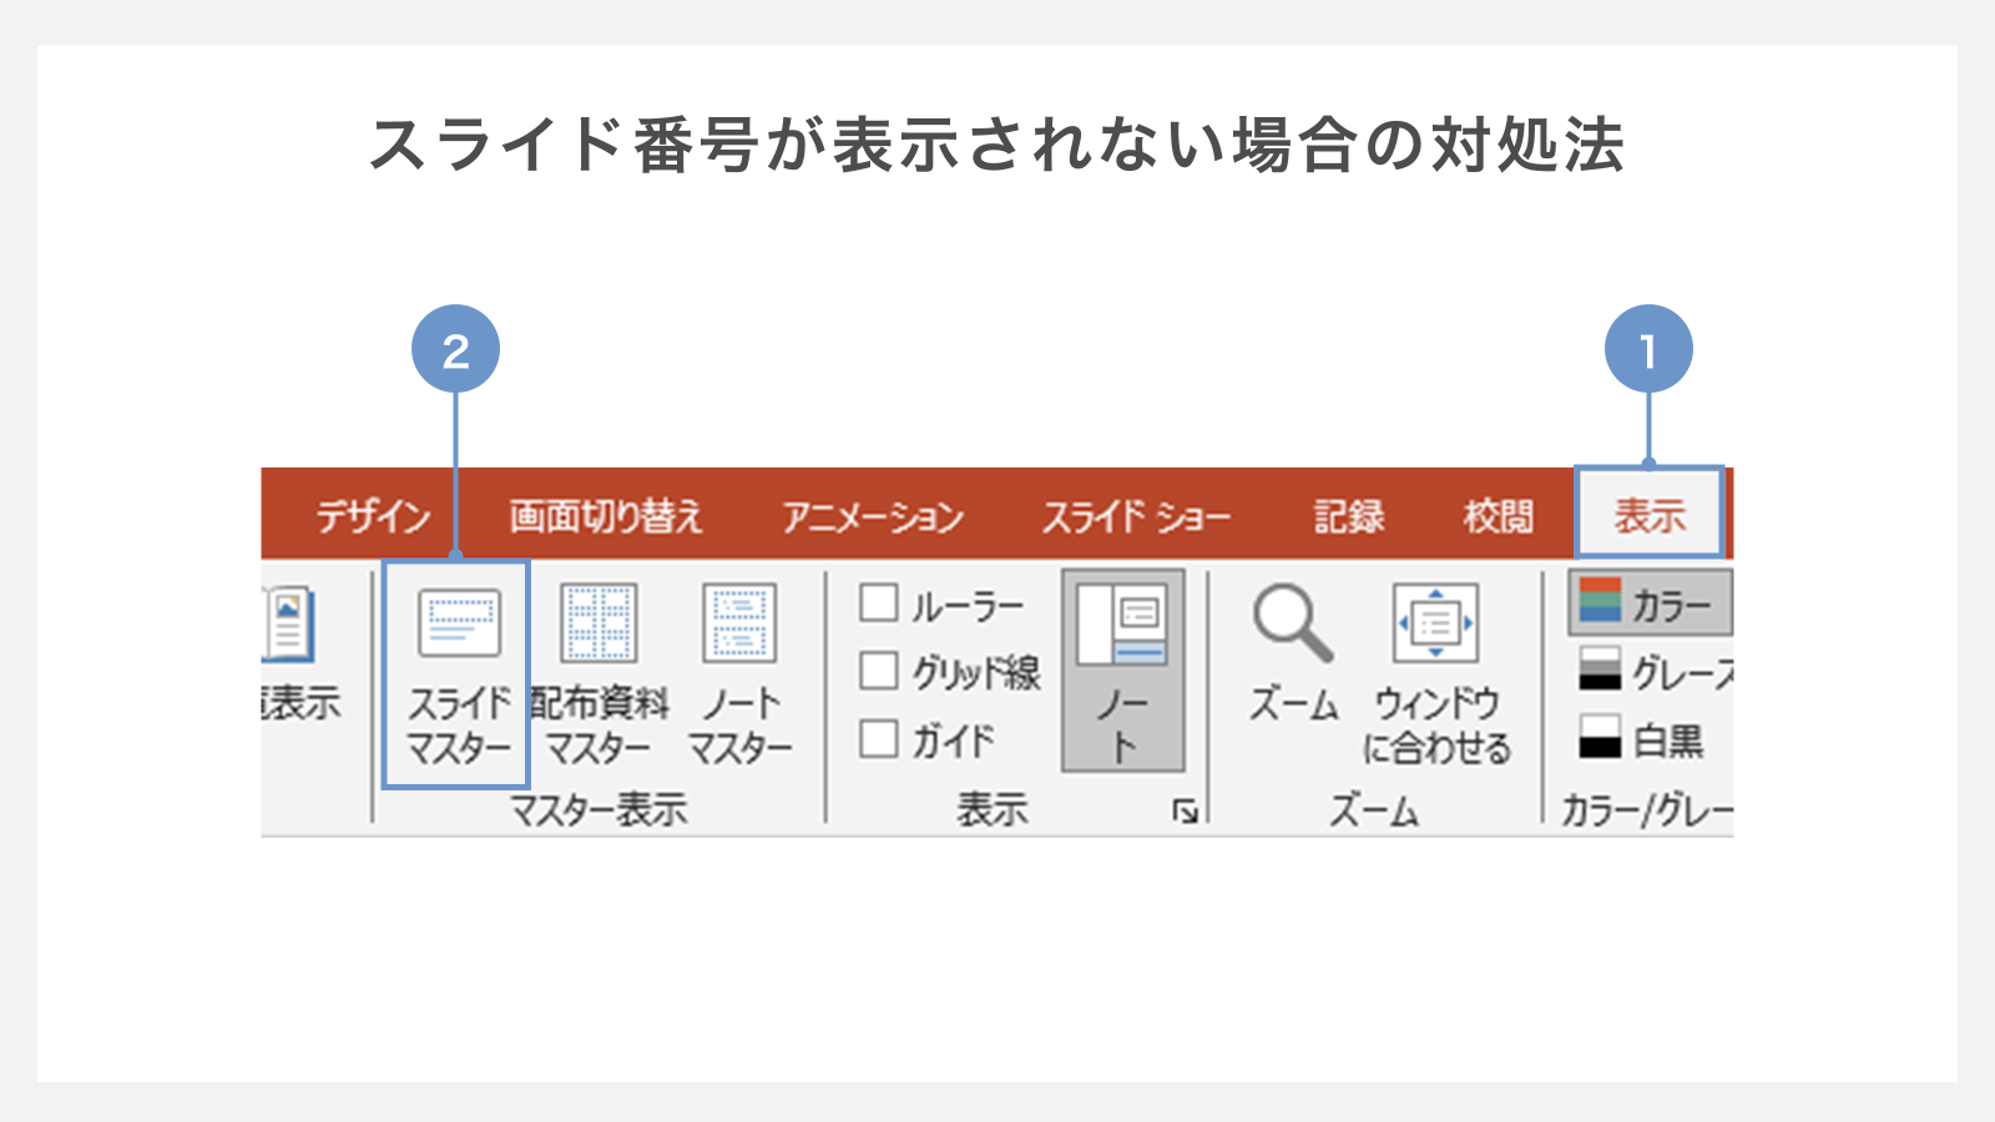The image size is (1995, 1122).
Task: Switch to the Transitions (画面切り替え) tab
Action: click(606, 517)
